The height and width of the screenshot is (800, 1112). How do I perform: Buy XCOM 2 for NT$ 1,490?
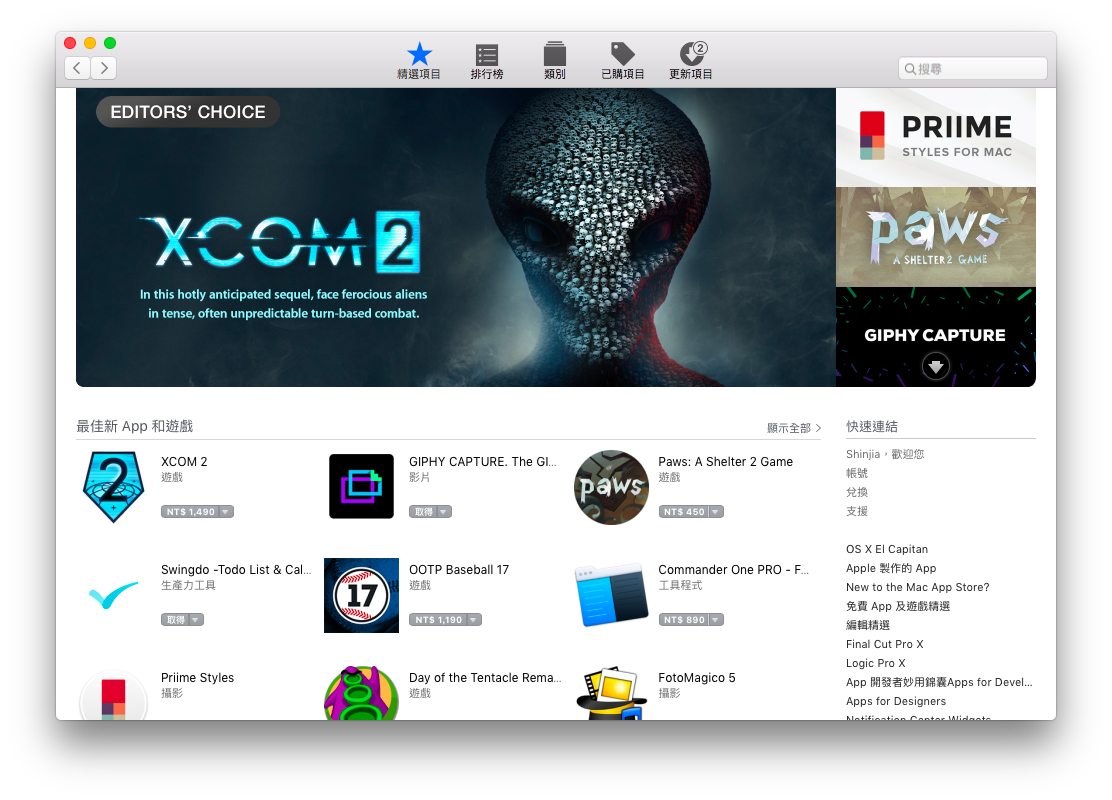click(x=190, y=511)
